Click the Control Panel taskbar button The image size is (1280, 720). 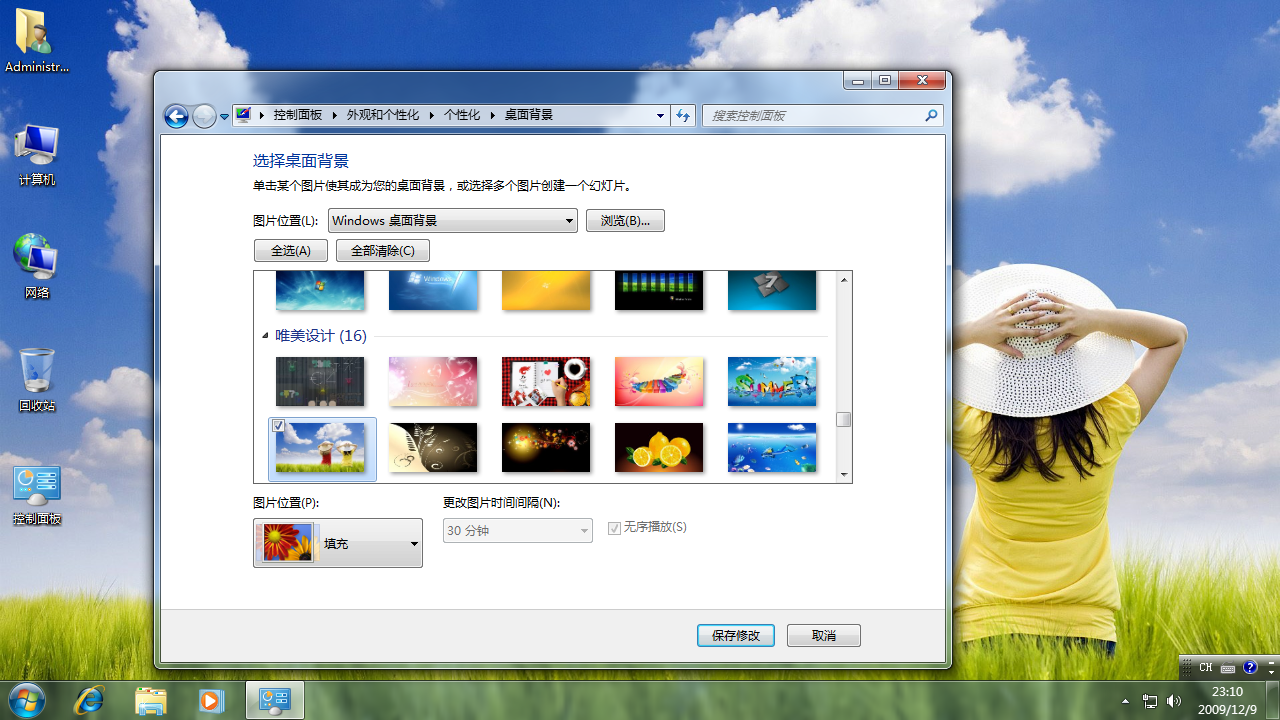(x=274, y=700)
